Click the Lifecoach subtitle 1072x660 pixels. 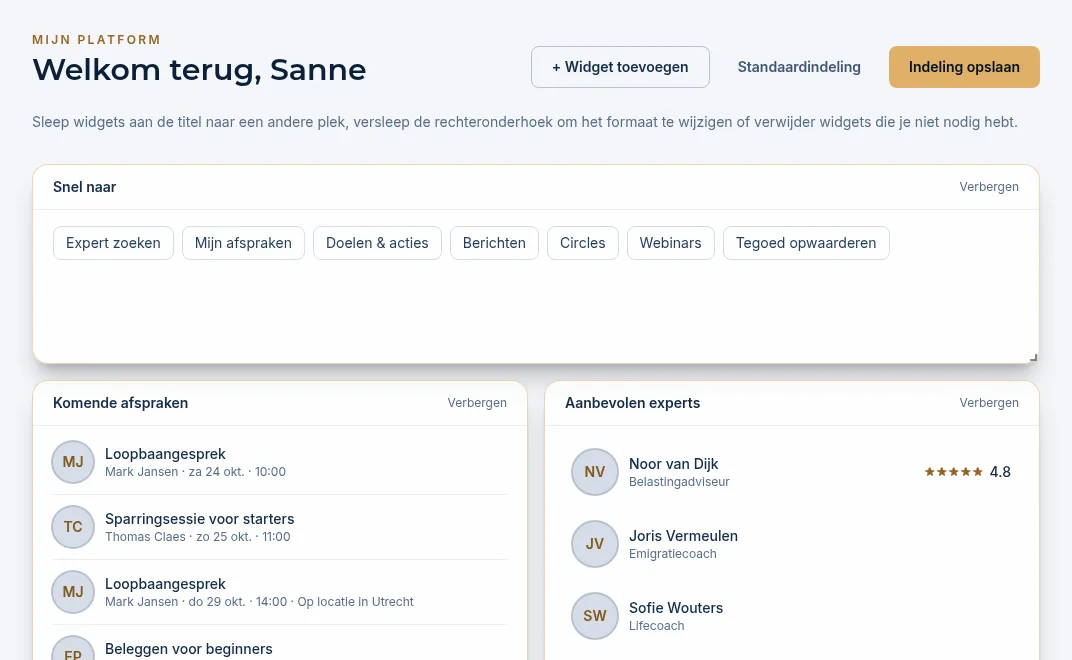point(656,625)
